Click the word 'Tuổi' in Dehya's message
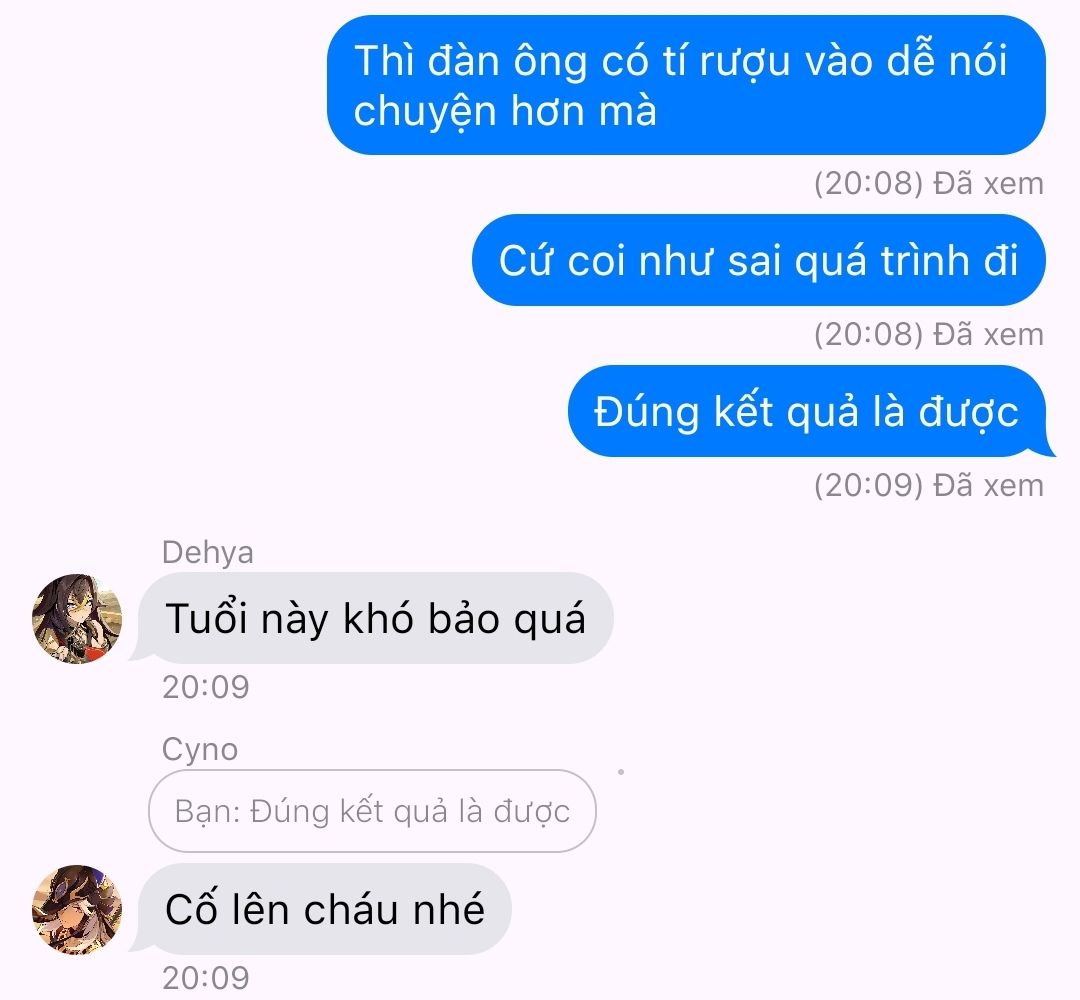 [x=206, y=618]
